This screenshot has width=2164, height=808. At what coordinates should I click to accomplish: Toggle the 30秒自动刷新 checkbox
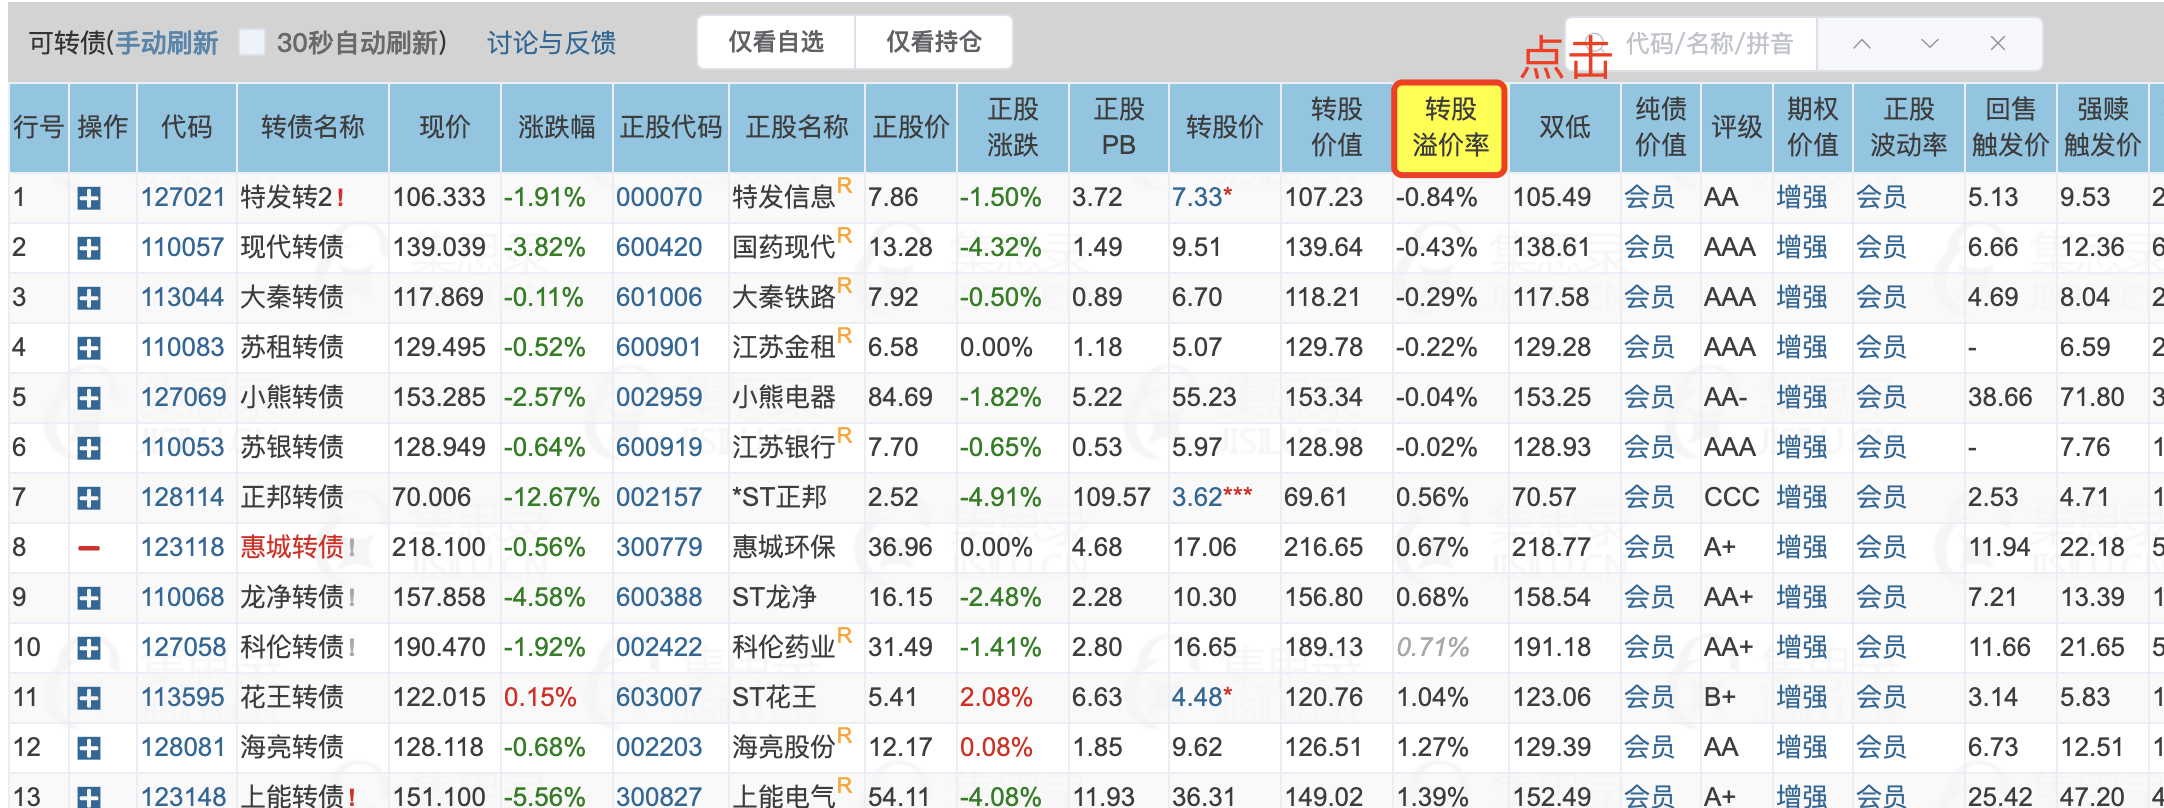click(253, 43)
